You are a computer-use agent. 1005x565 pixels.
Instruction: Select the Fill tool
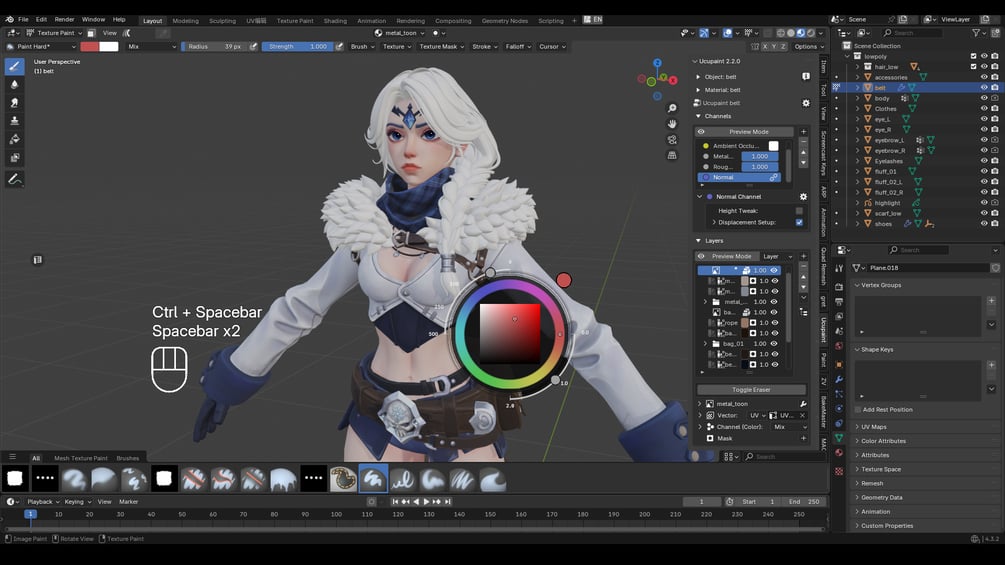click(15, 139)
